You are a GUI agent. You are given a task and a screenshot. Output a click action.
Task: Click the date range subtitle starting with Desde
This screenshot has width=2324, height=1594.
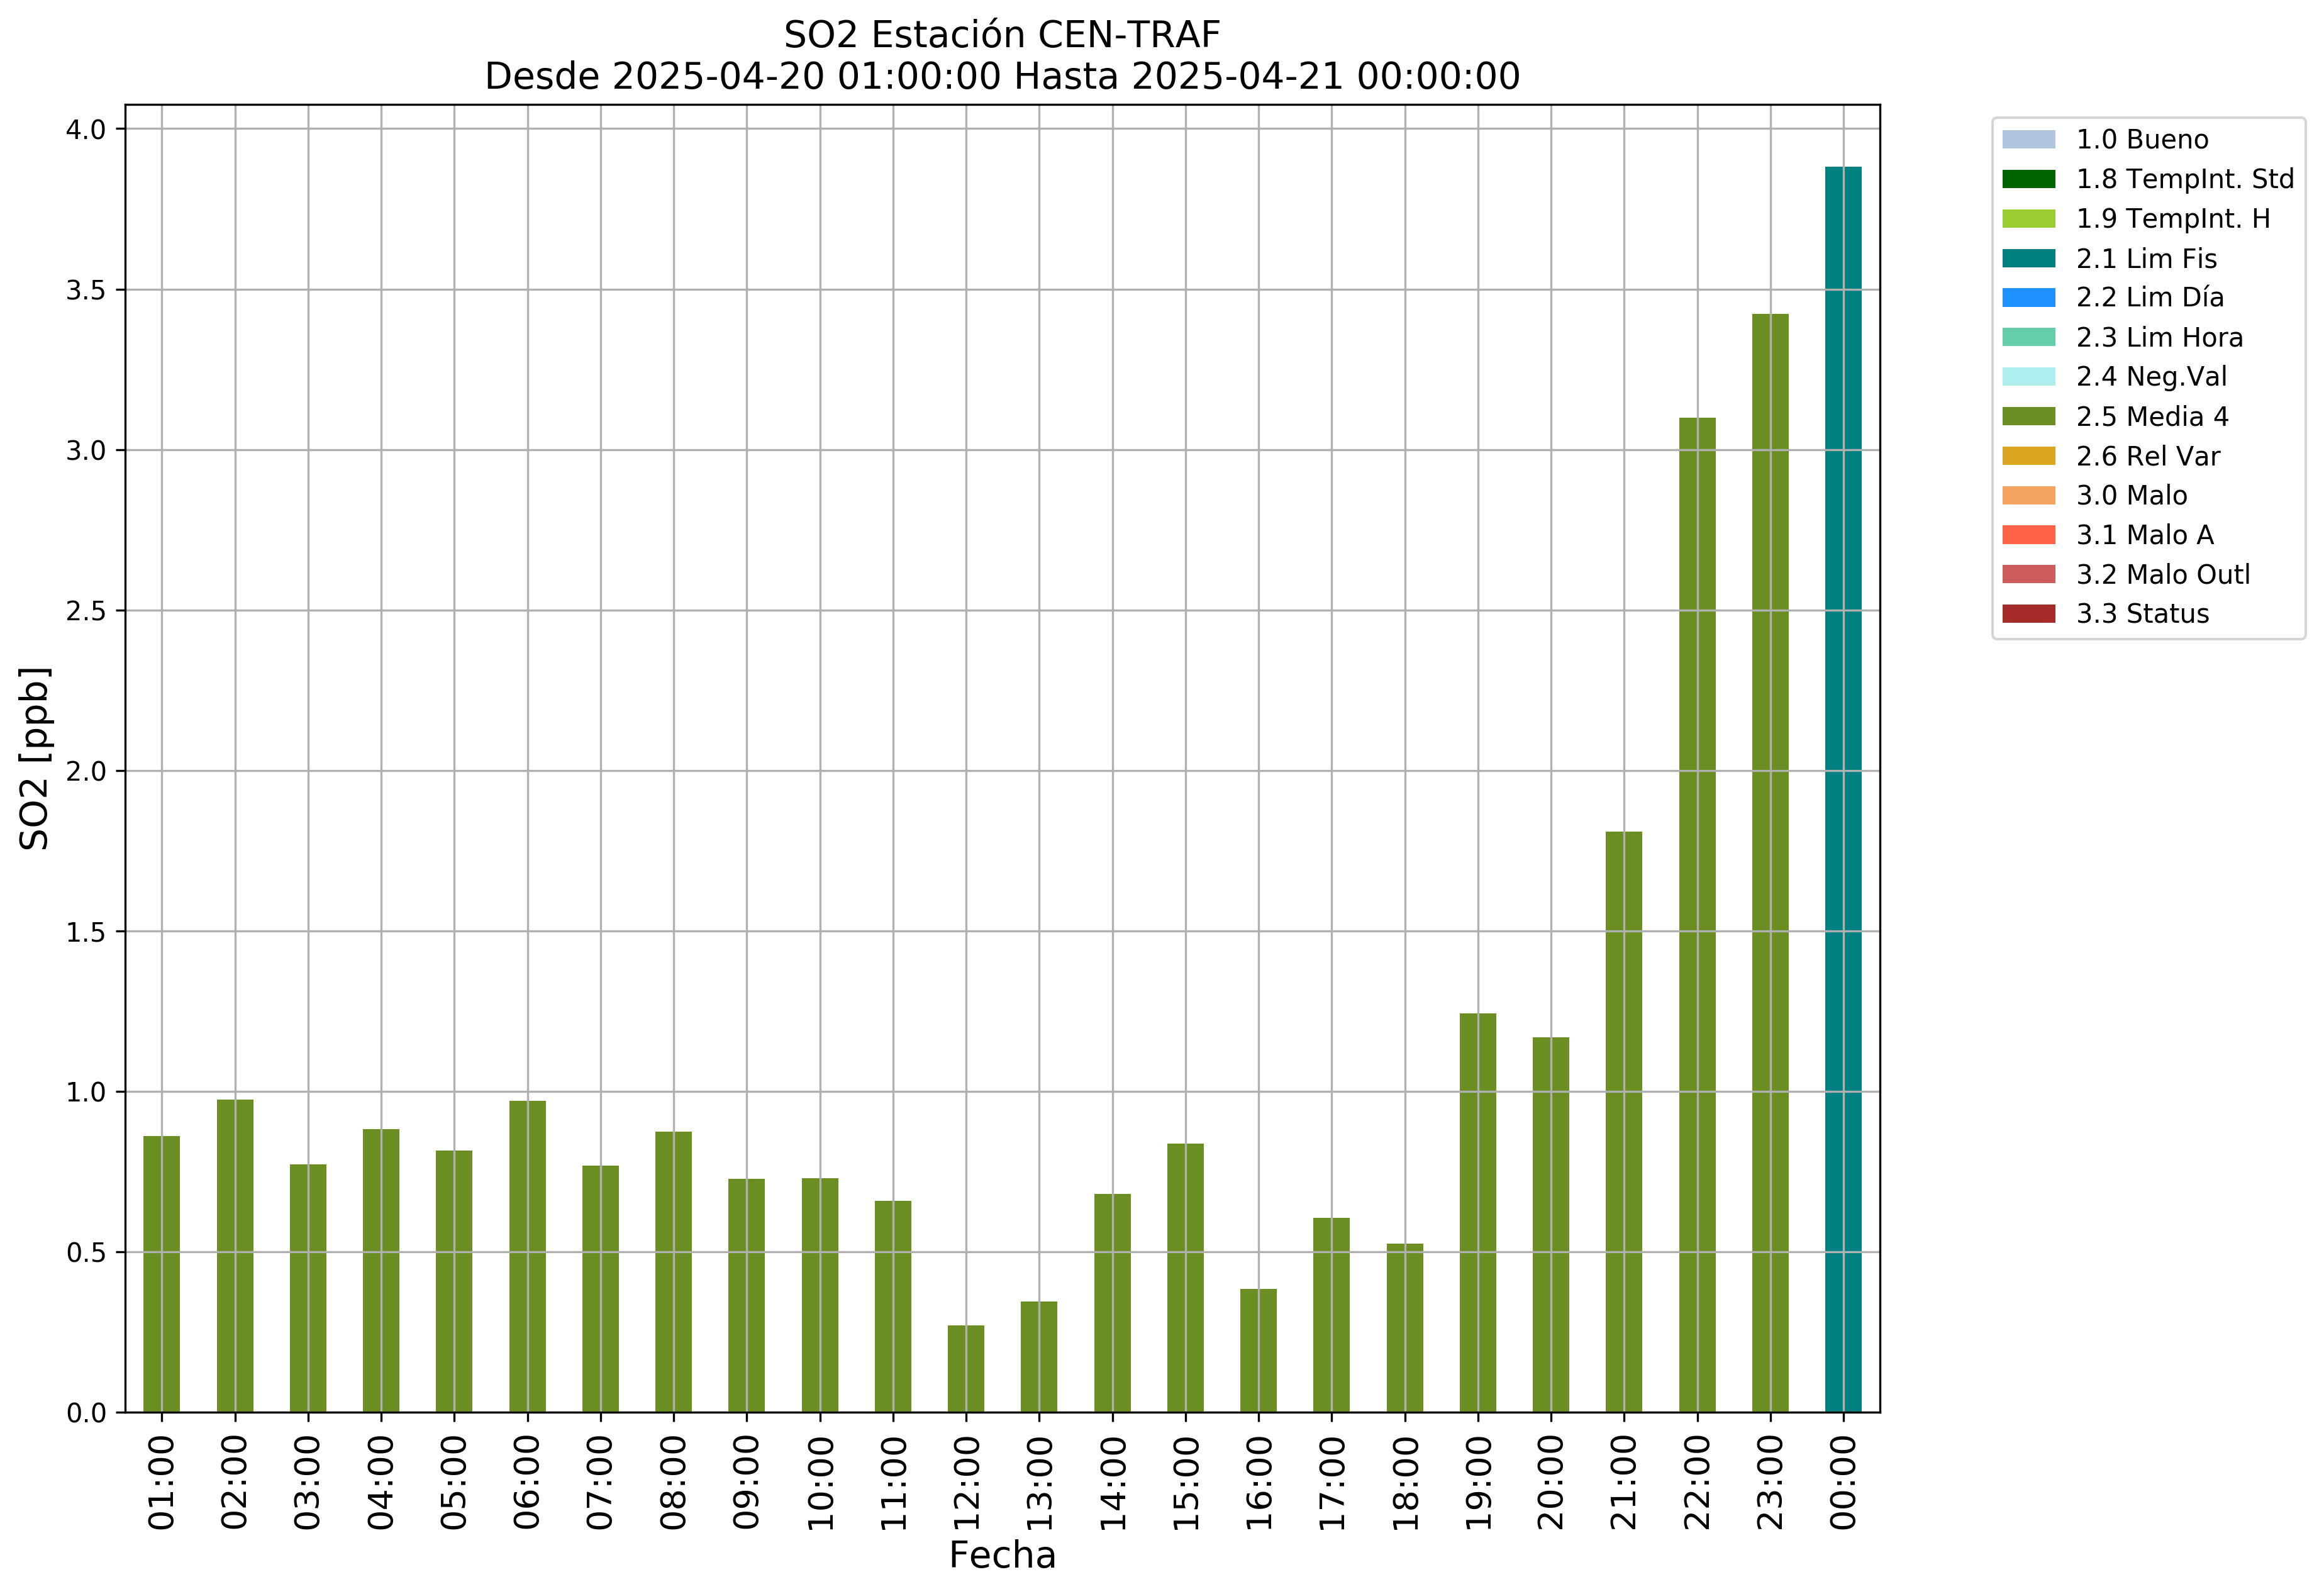[1002, 76]
